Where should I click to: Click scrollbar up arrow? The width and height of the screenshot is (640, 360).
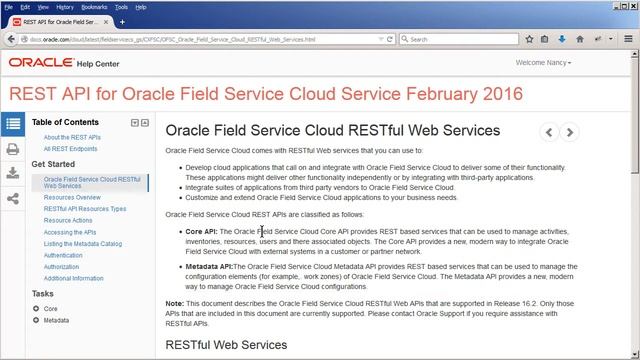[x=634, y=54]
